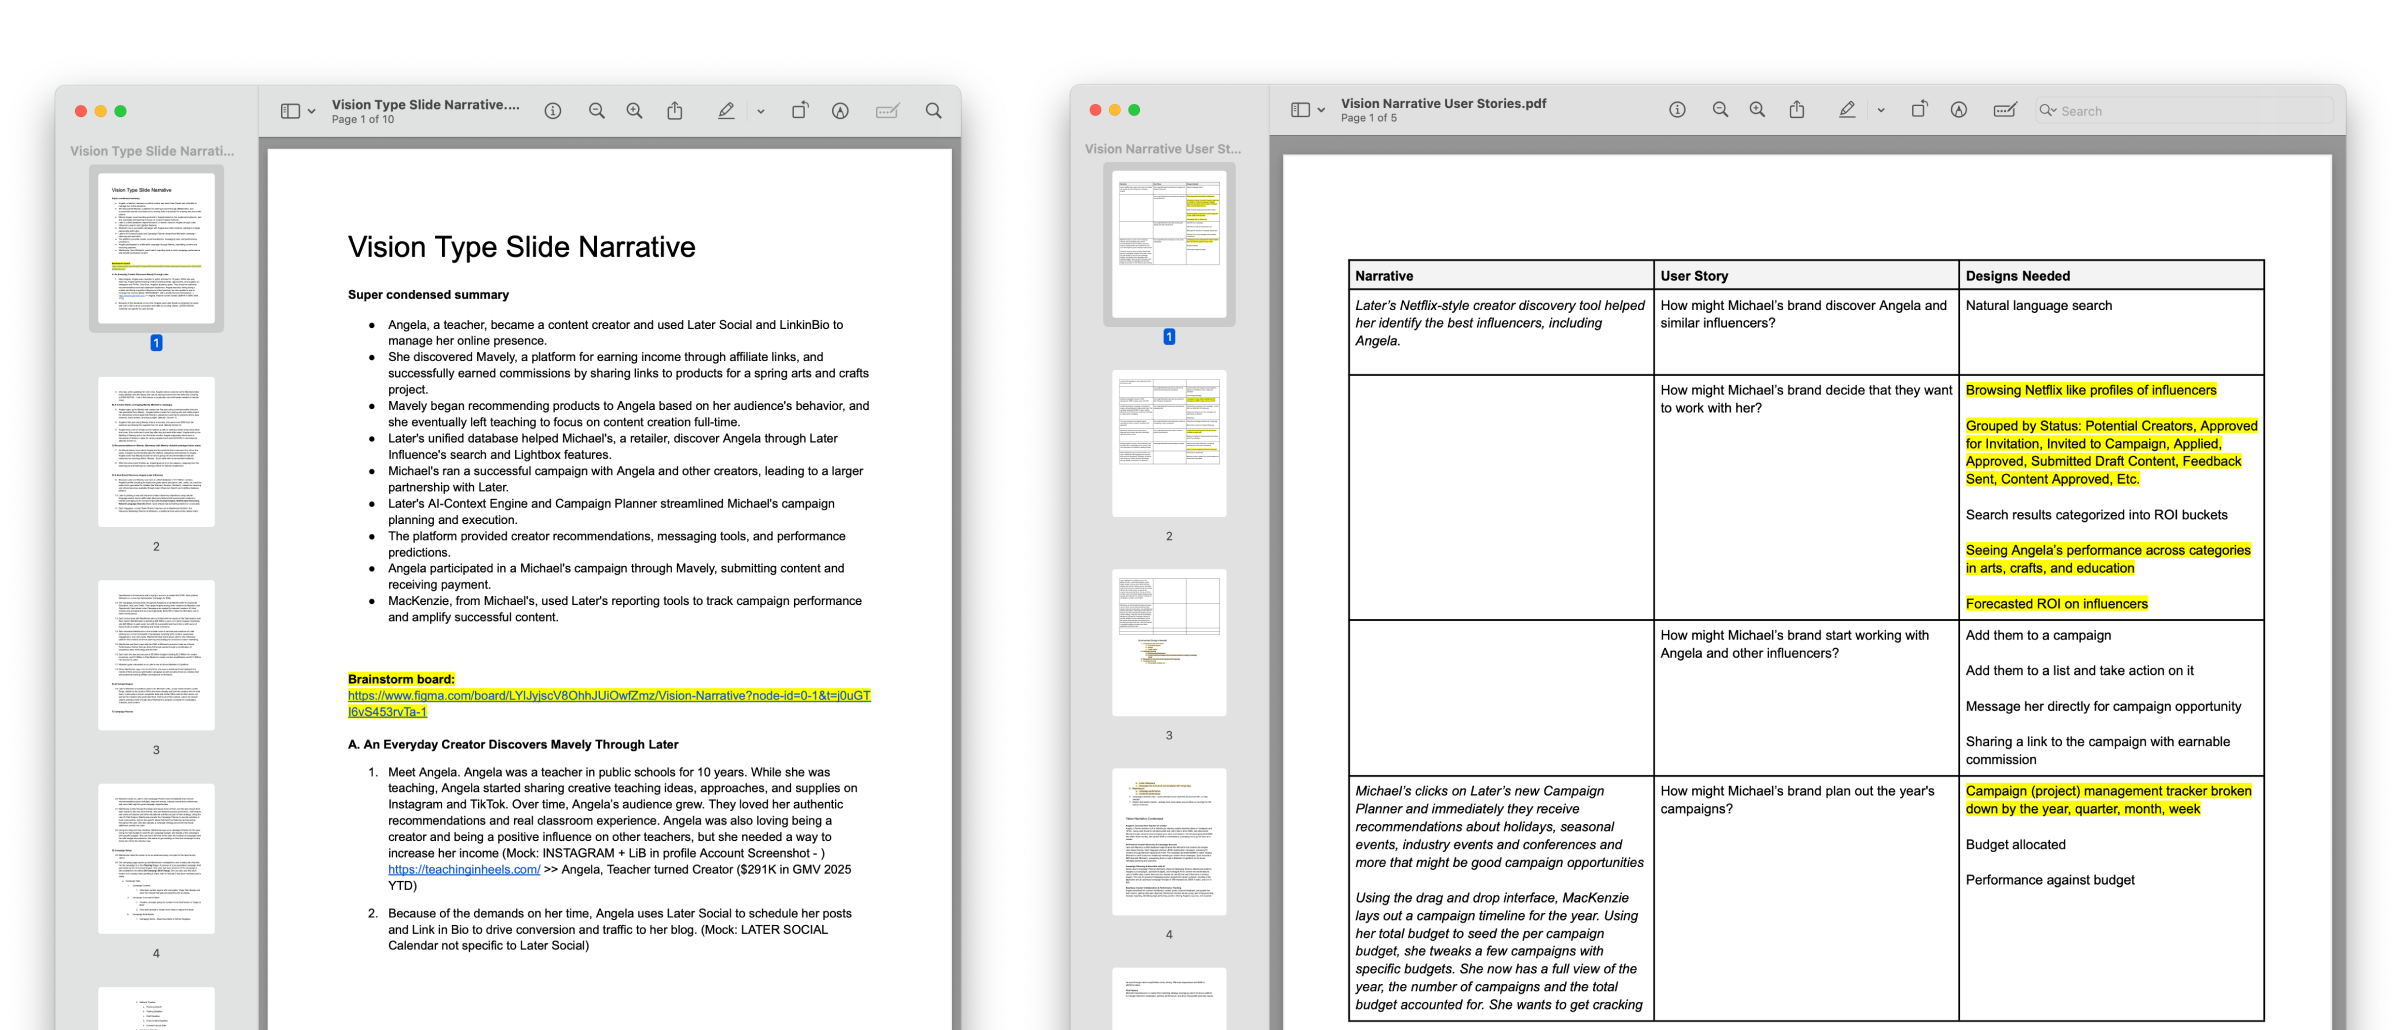
Task: Click 'Budget allocated' in Designs Needed column
Action: click(x=2015, y=845)
